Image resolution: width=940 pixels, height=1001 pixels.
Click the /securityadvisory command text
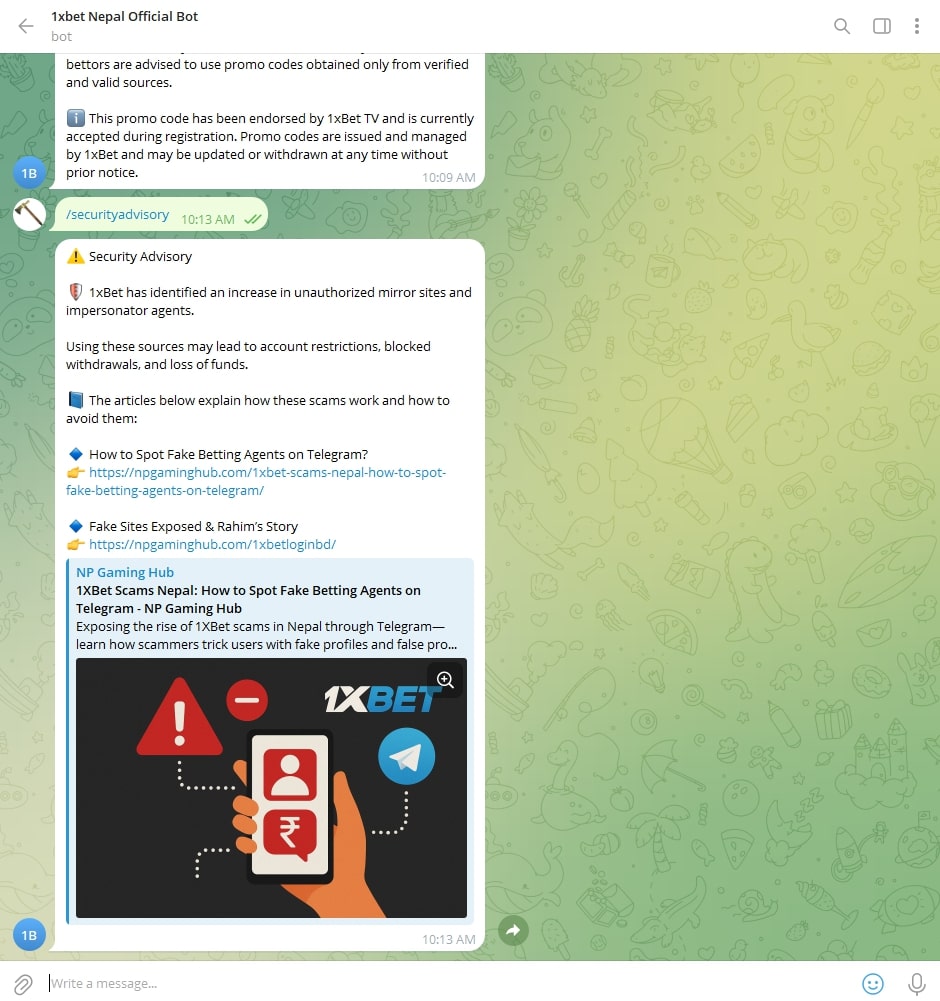point(118,215)
